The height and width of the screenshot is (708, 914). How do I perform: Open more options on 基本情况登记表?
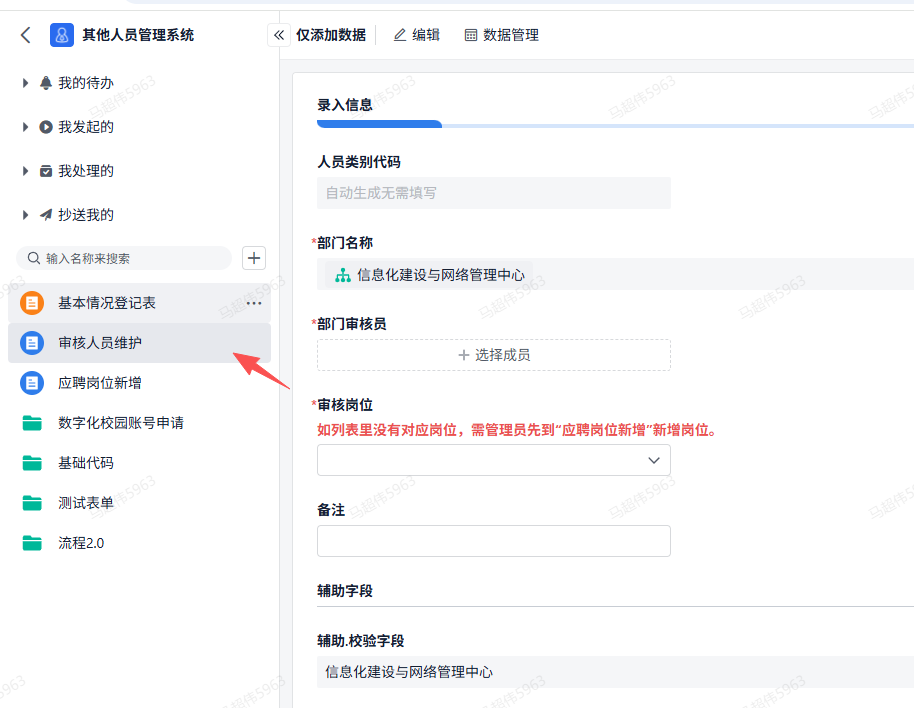253,302
